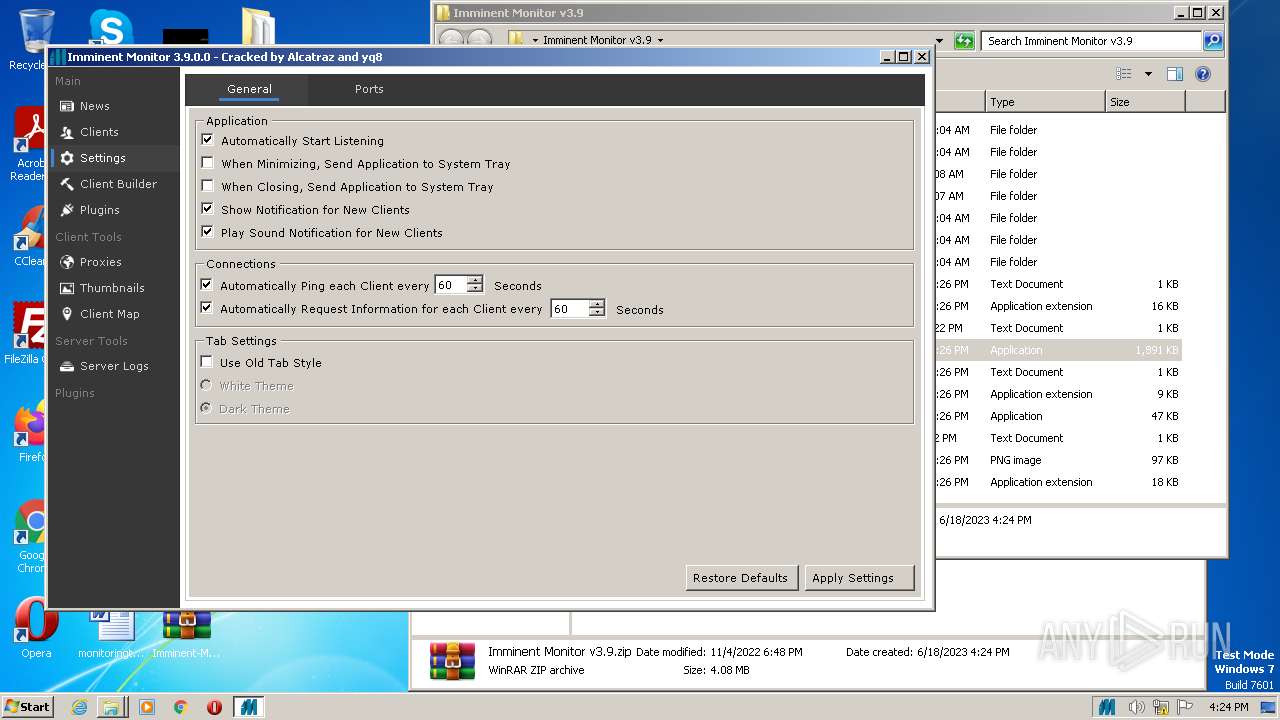This screenshot has width=1280, height=720.
Task: Click Imminent Monitor v3.9 address breadcrumb
Action: click(x=596, y=41)
